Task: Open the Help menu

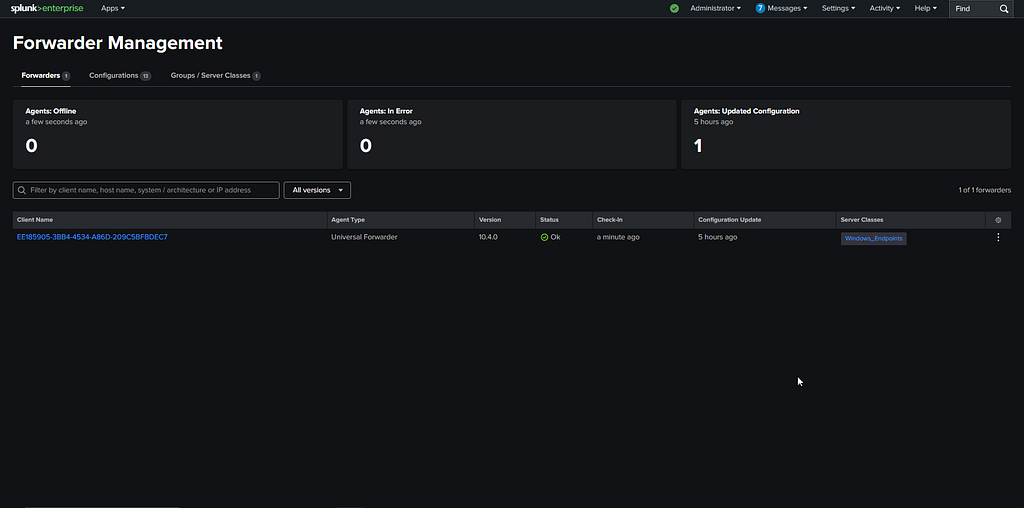Action: [925, 8]
